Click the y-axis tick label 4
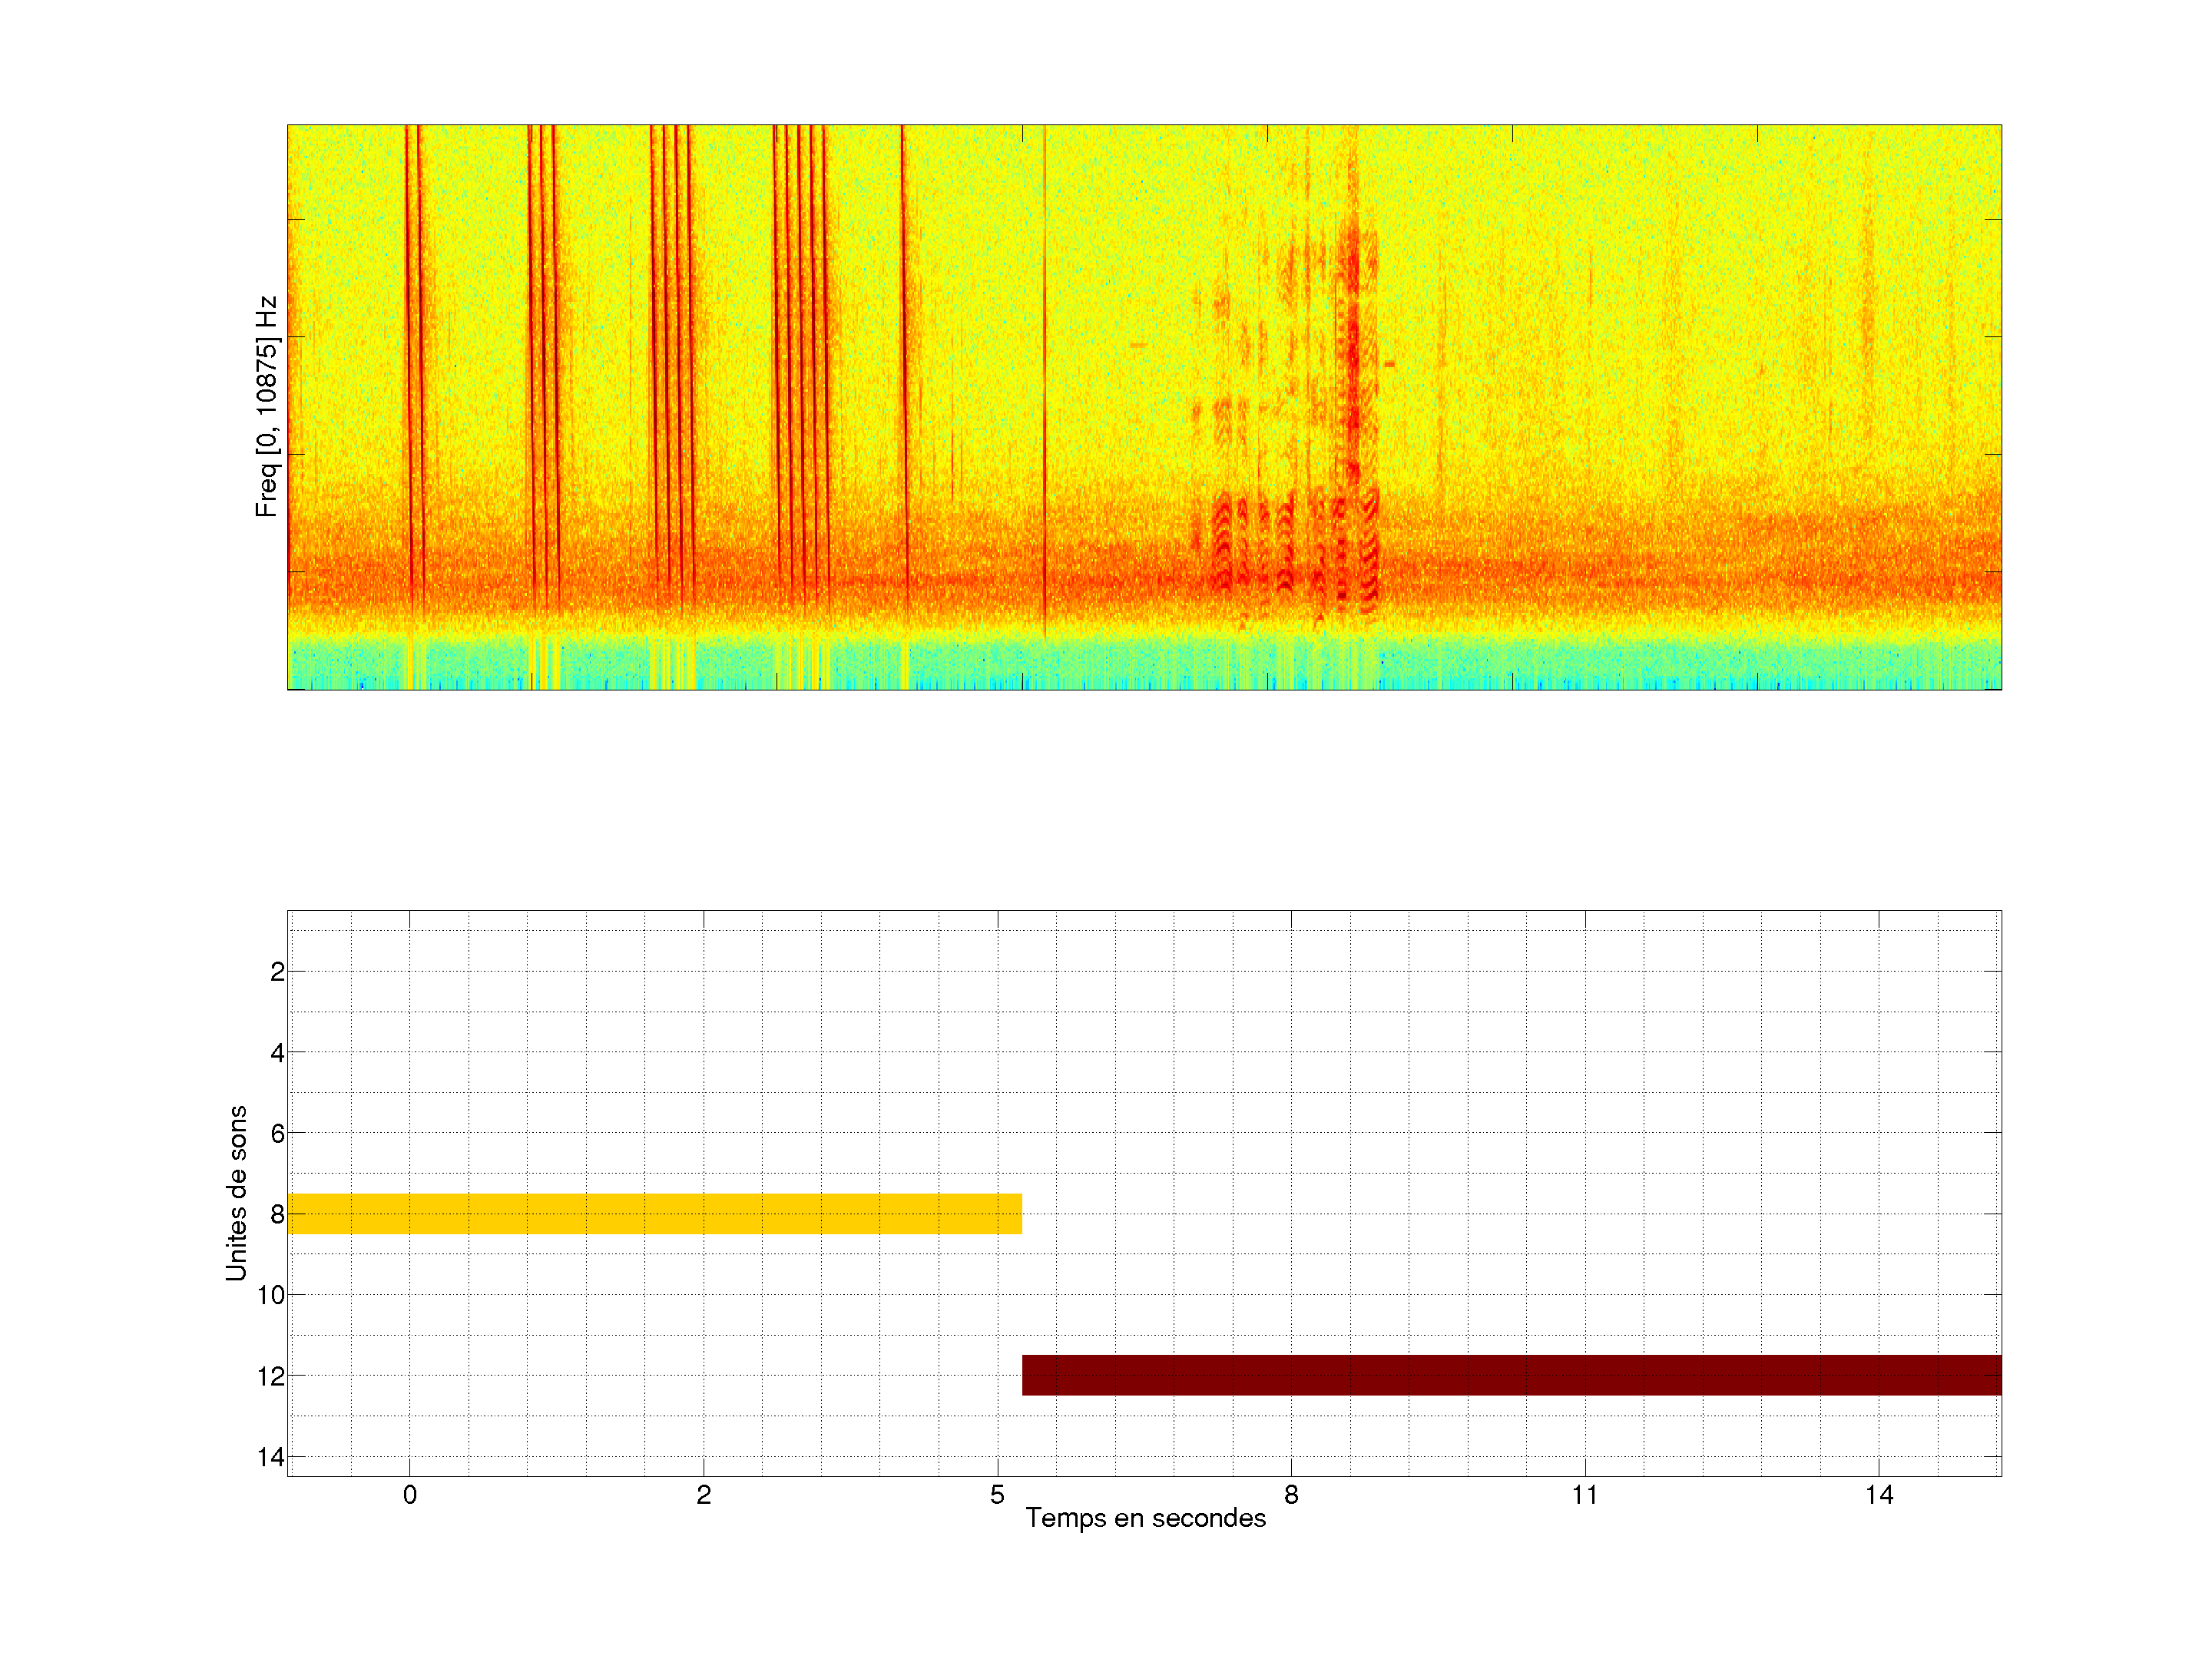The image size is (2212, 1659). (277, 1052)
